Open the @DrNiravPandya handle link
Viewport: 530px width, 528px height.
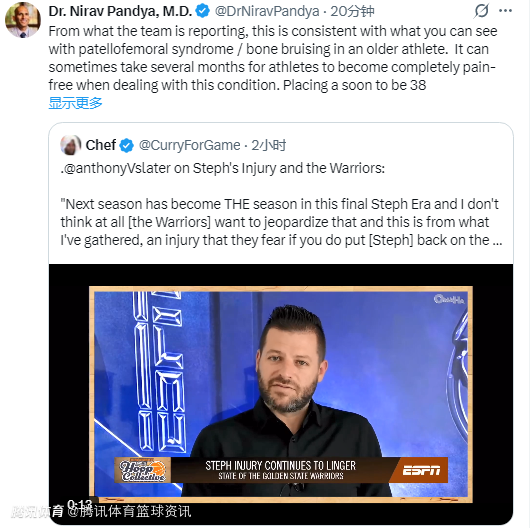point(267,11)
